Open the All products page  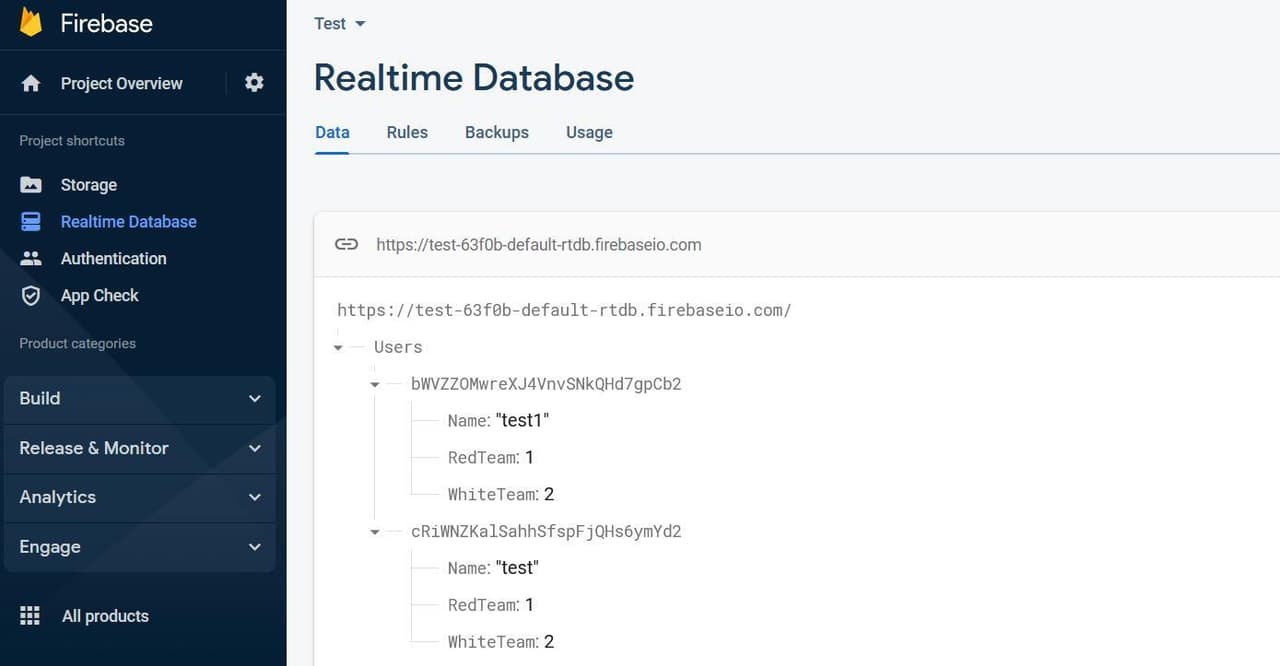point(105,616)
